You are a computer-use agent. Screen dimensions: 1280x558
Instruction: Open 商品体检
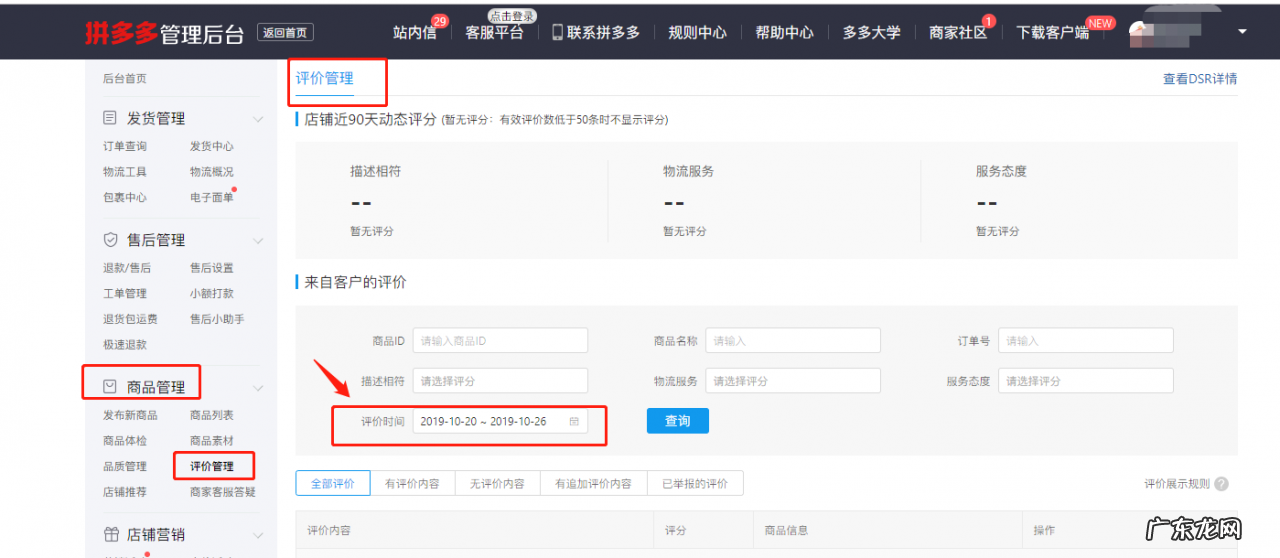125,441
